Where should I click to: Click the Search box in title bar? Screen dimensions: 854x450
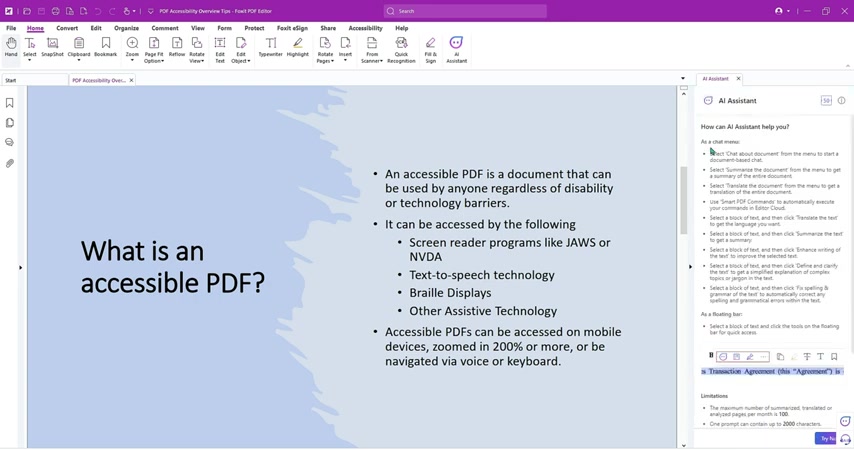point(465,11)
